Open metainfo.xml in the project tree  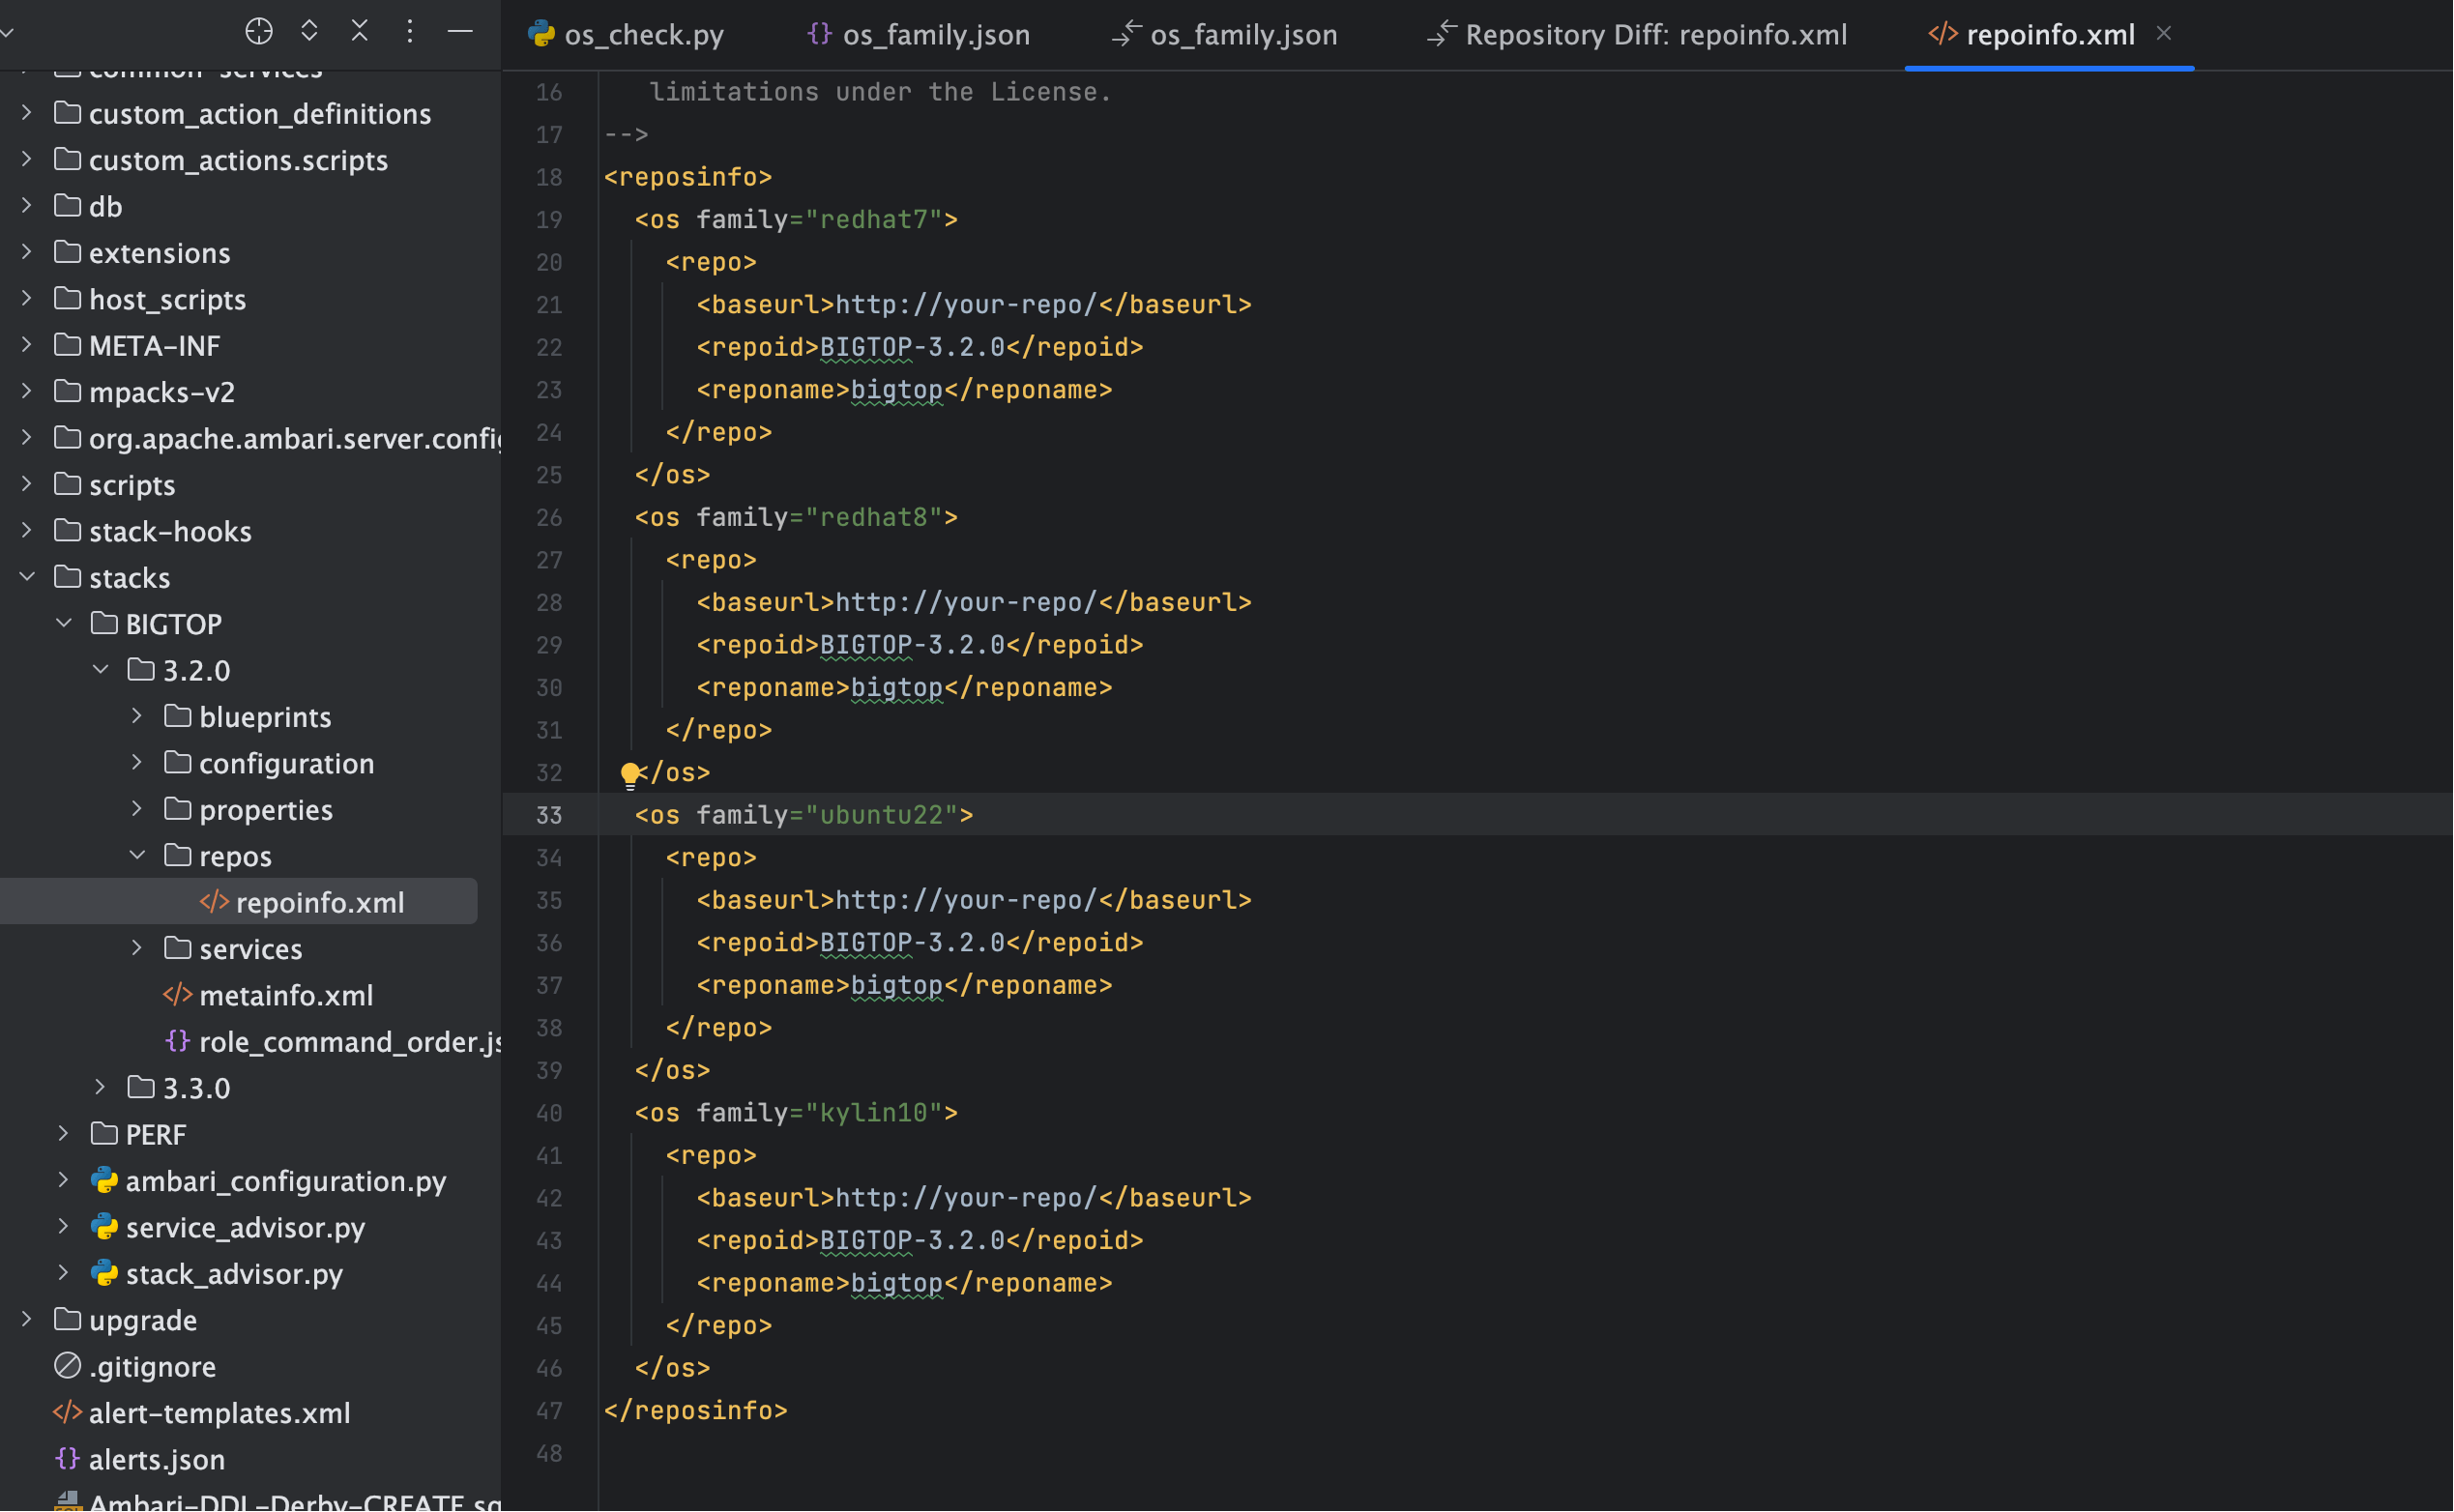tap(285, 995)
